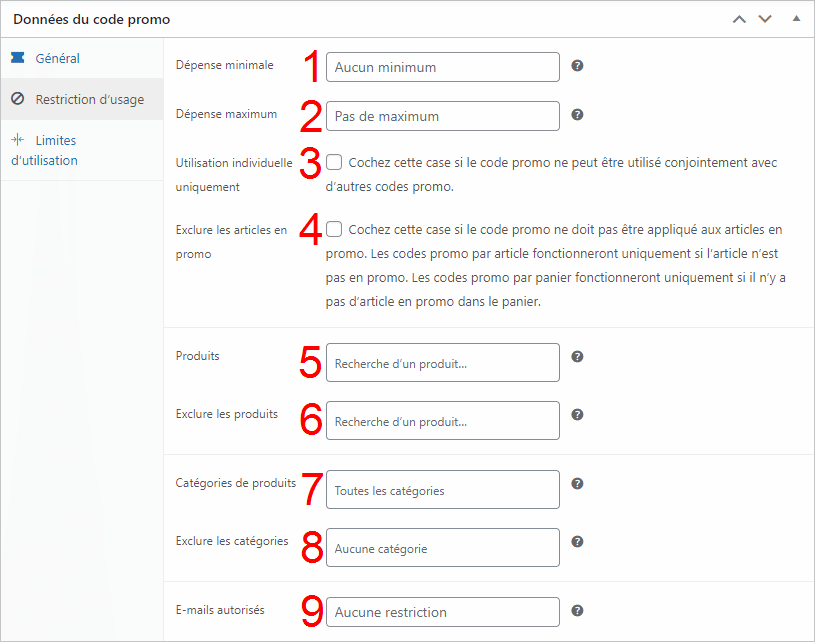Check the Utilisation individuelle uniquement box
Image resolution: width=815 pixels, height=642 pixels.
tap(334, 162)
